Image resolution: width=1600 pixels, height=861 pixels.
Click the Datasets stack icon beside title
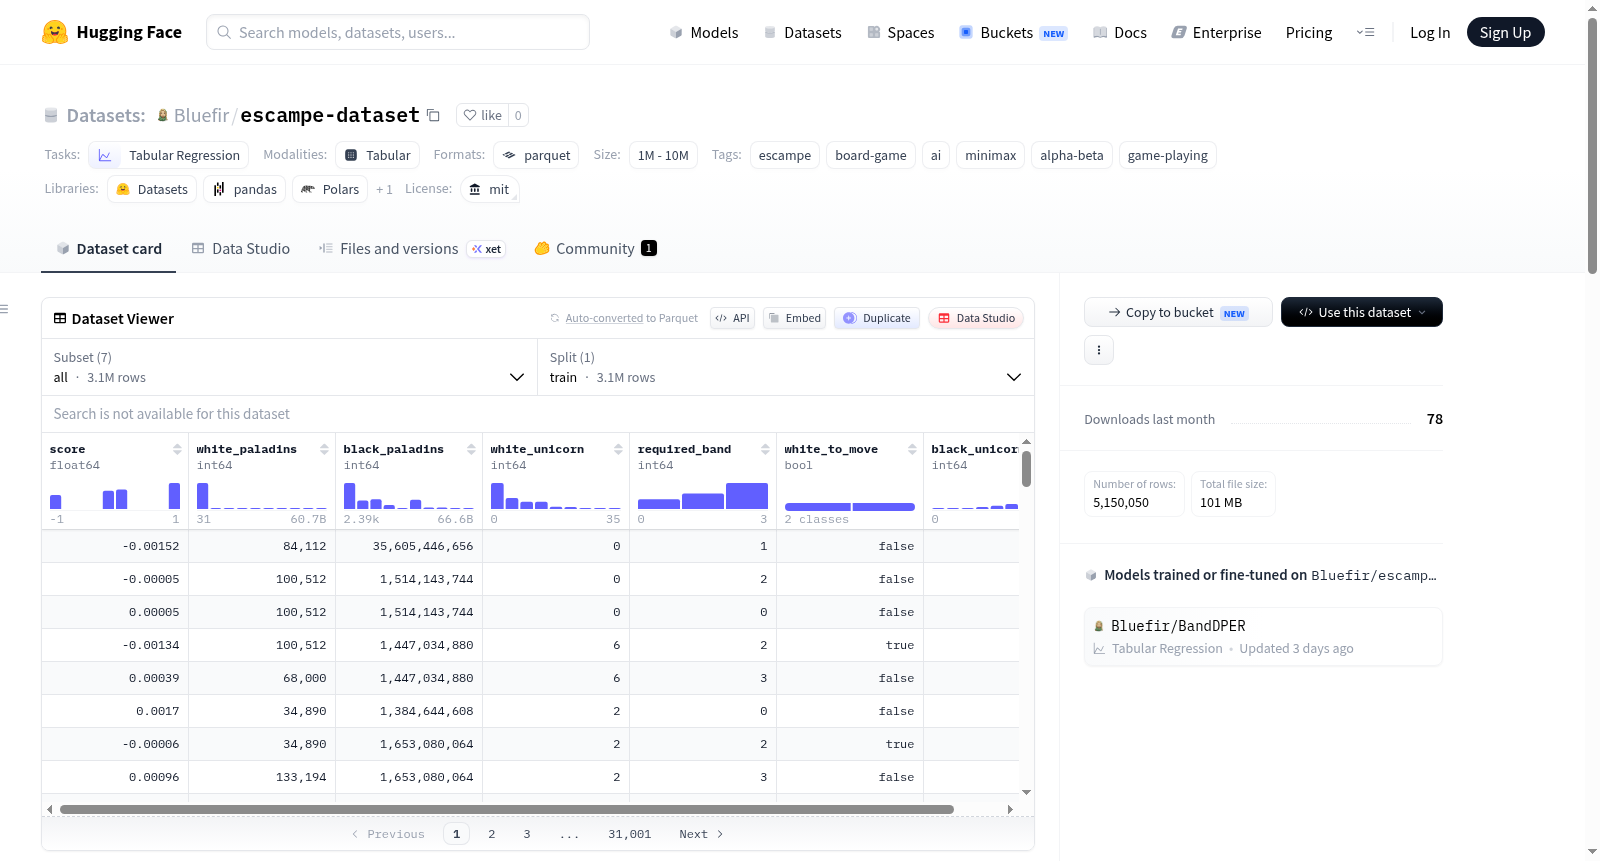(51, 115)
